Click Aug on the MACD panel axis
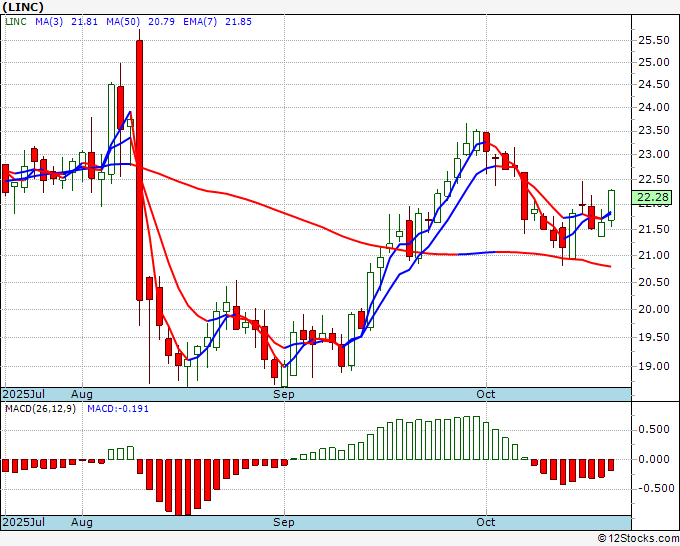This screenshot has height=546, width=680. [x=82, y=522]
